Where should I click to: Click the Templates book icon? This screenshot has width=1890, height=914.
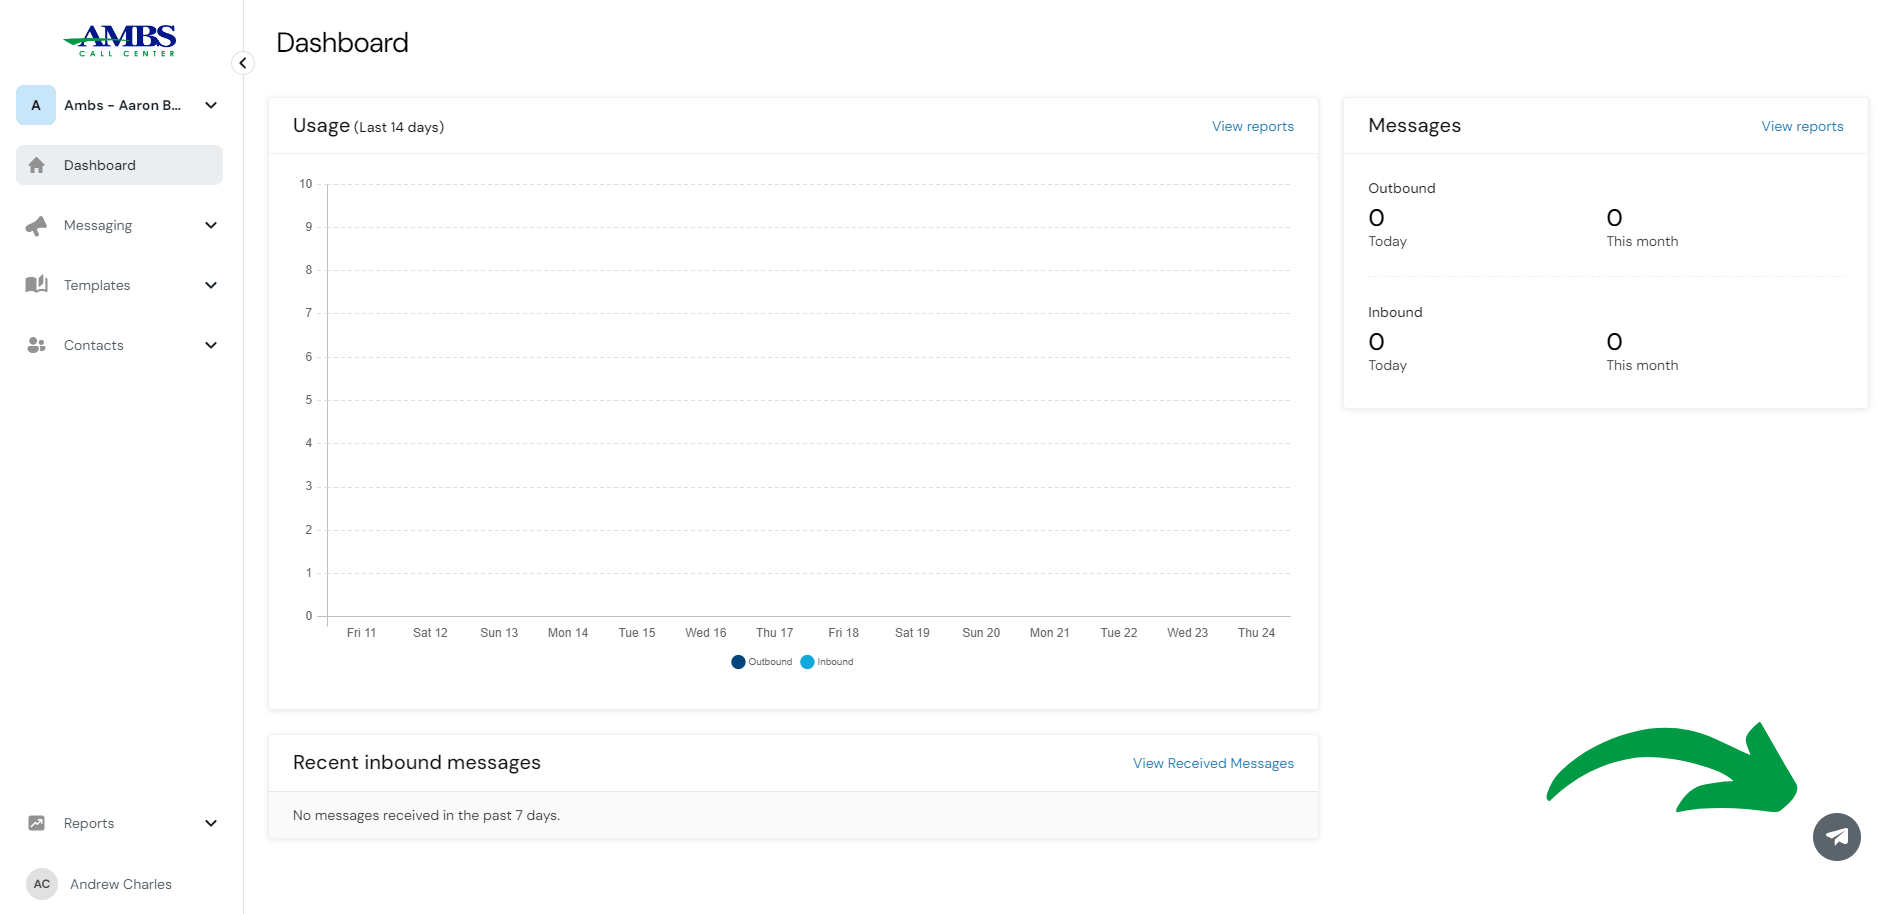coord(37,285)
